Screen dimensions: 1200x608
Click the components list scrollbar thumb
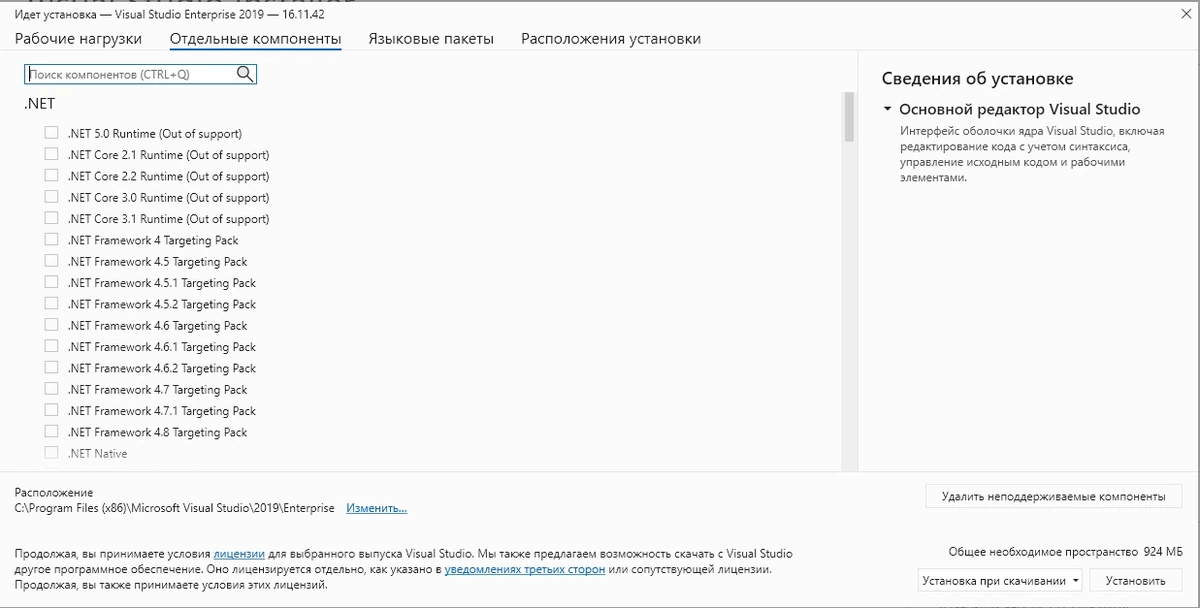(849, 117)
